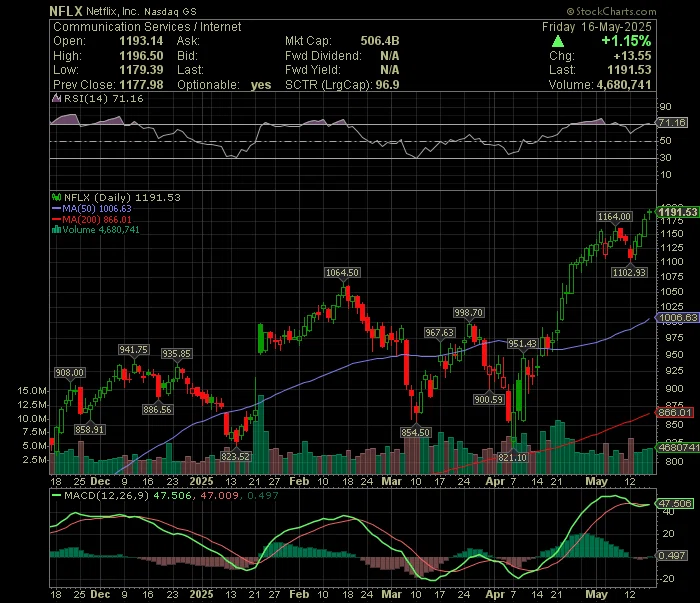The image size is (700, 603).
Task: Click the candlestick icon beside NFLX (Daily)
Action: (56, 197)
